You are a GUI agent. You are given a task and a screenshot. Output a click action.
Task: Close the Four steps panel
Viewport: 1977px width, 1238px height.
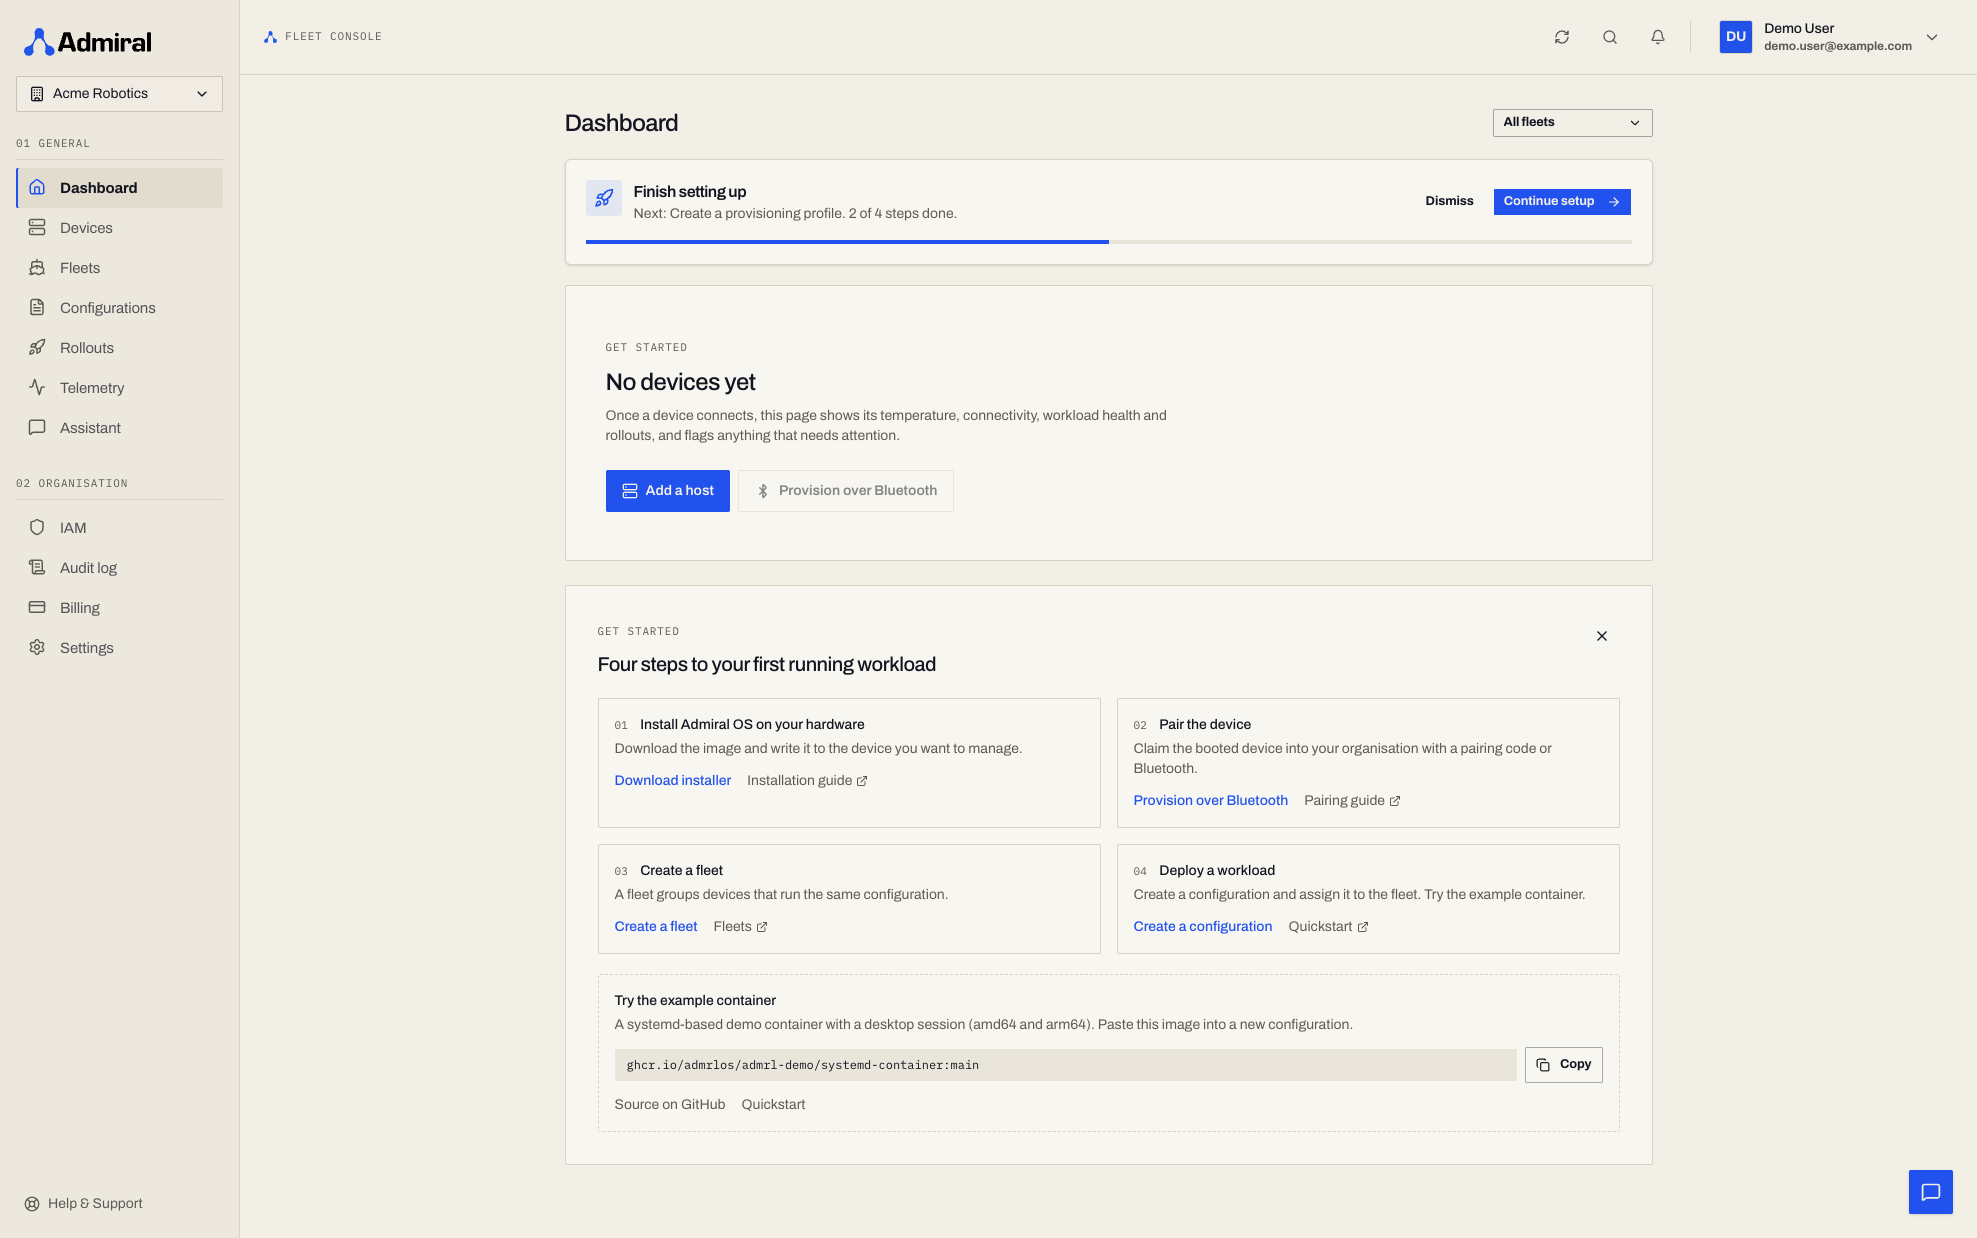click(1602, 636)
